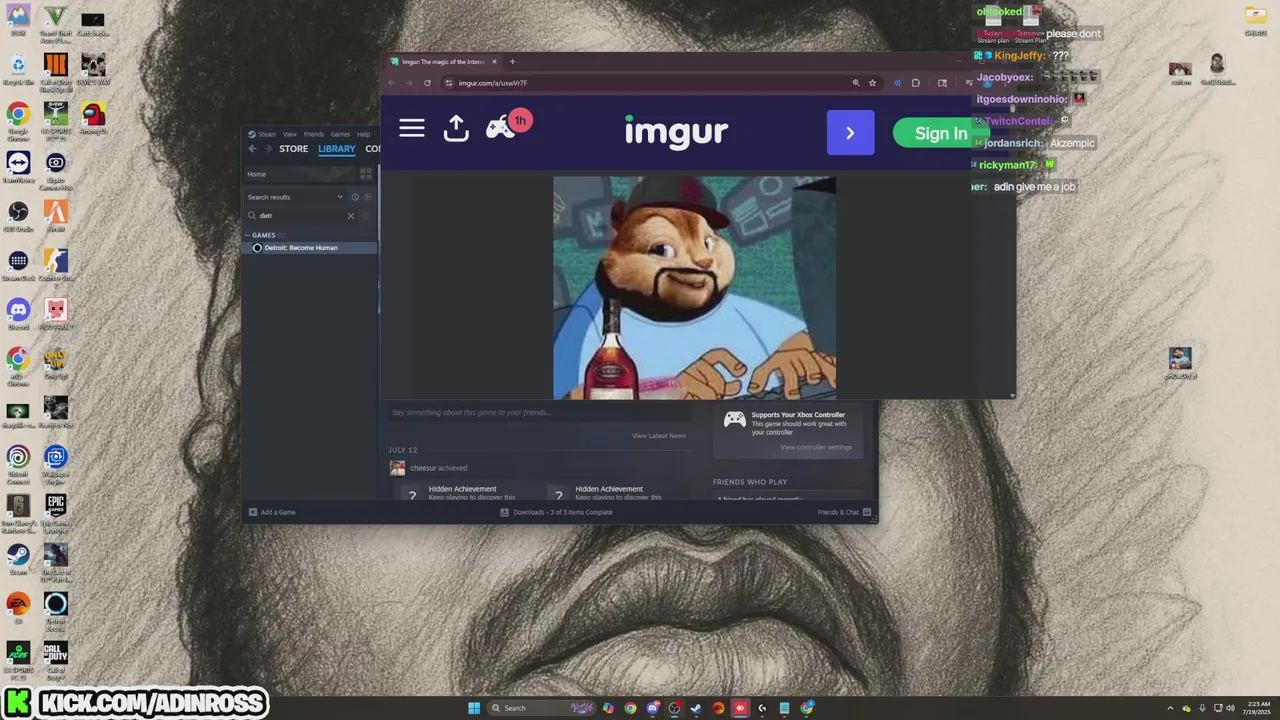The height and width of the screenshot is (720, 1280).
Task: Open the Chrome zoom magnifier icon
Action: (x=856, y=83)
